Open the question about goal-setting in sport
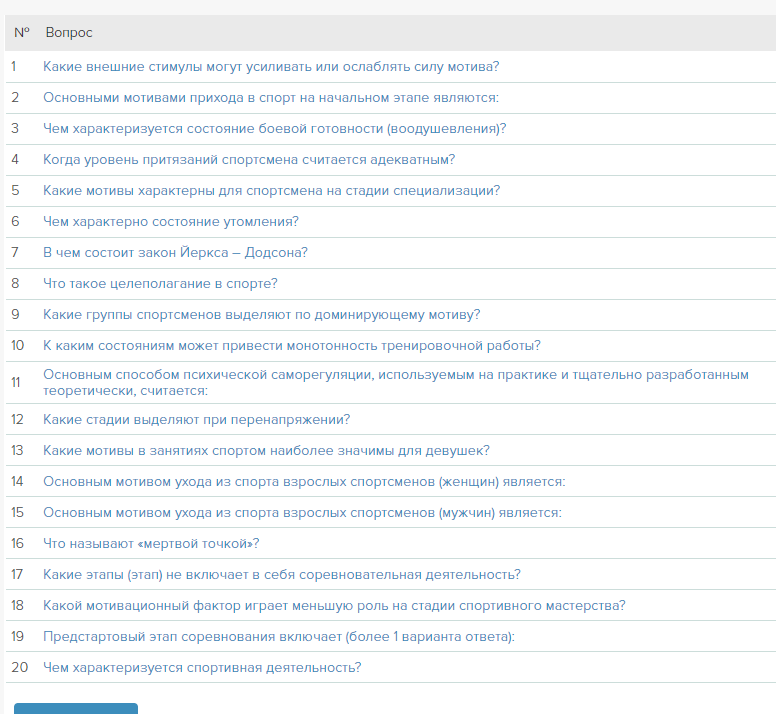Image resolution: width=776 pixels, height=714 pixels. [160, 284]
